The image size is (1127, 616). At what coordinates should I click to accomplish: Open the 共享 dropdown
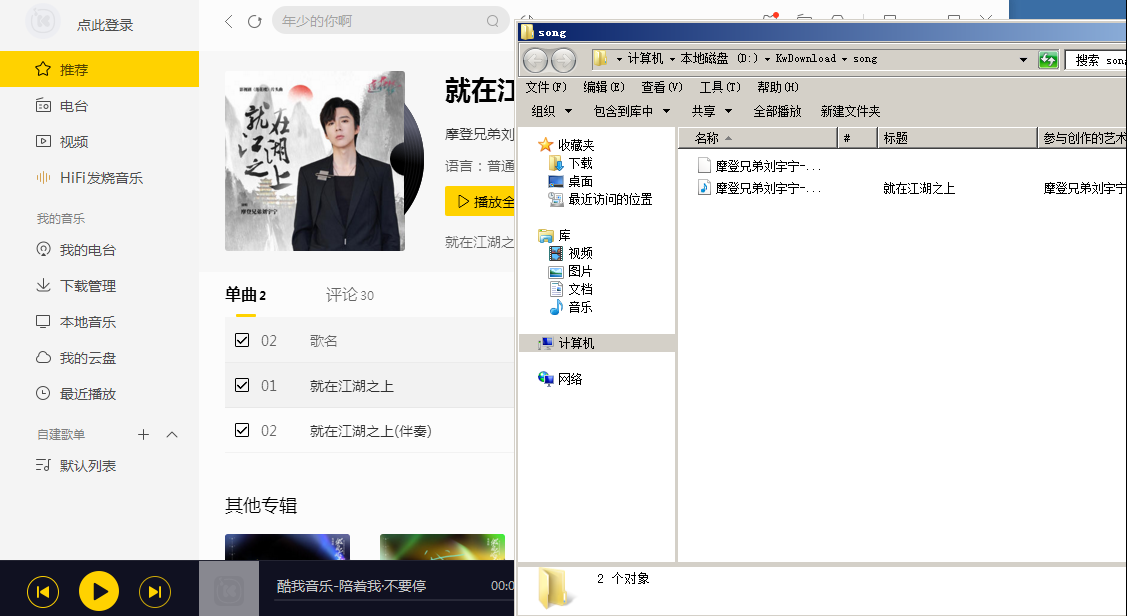click(x=712, y=111)
